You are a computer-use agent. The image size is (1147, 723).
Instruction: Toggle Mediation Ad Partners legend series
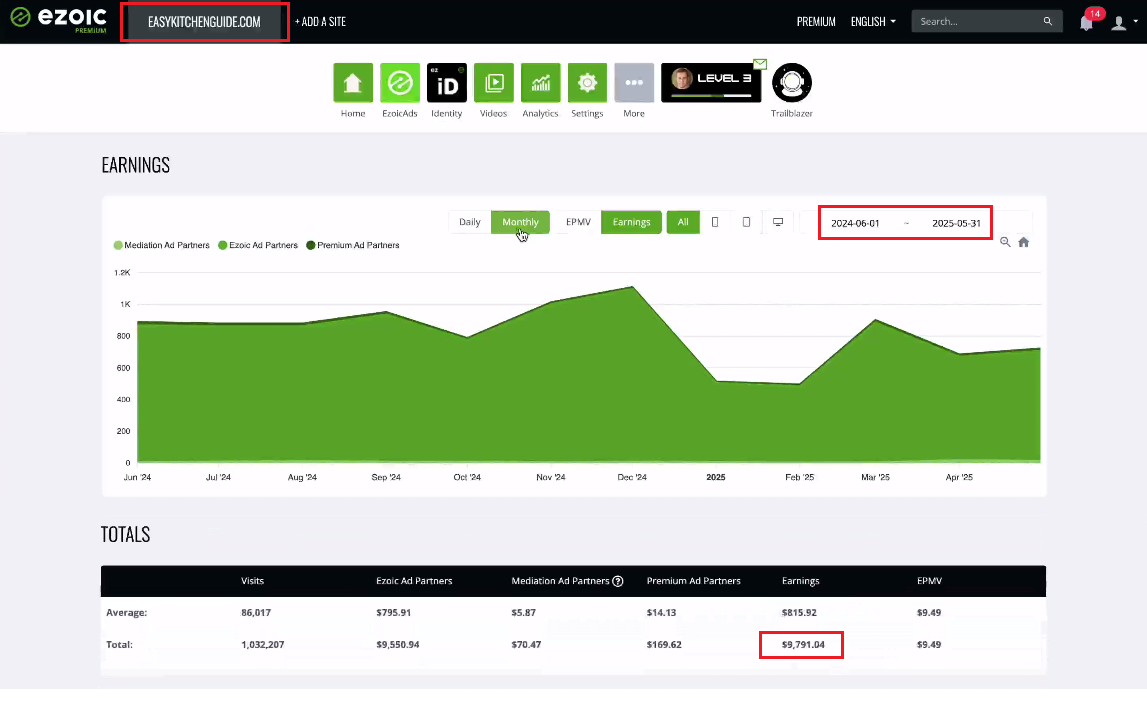[x=162, y=245]
